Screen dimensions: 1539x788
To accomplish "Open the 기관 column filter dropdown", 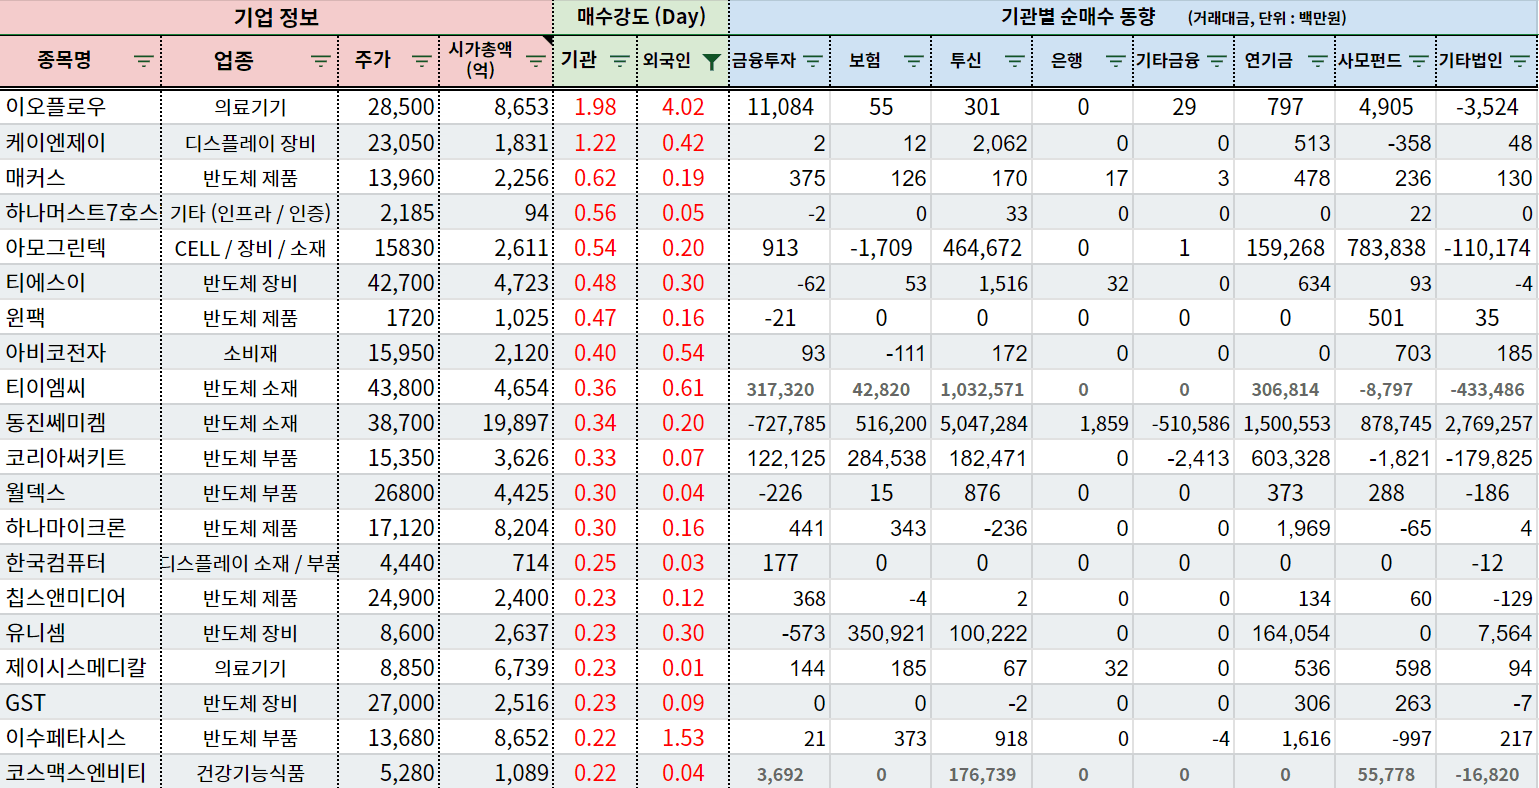I will pyautogui.click(x=620, y=62).
